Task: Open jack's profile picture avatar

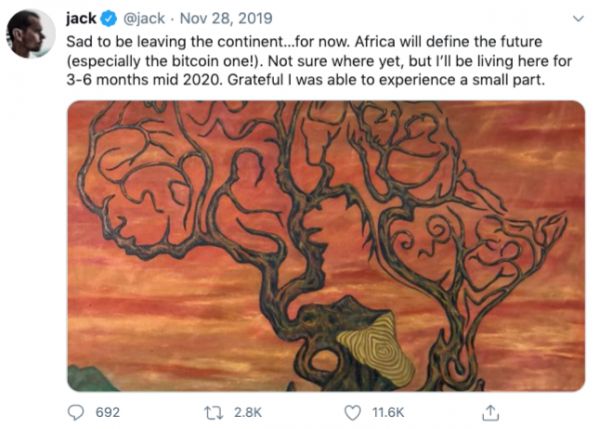Action: click(30, 34)
